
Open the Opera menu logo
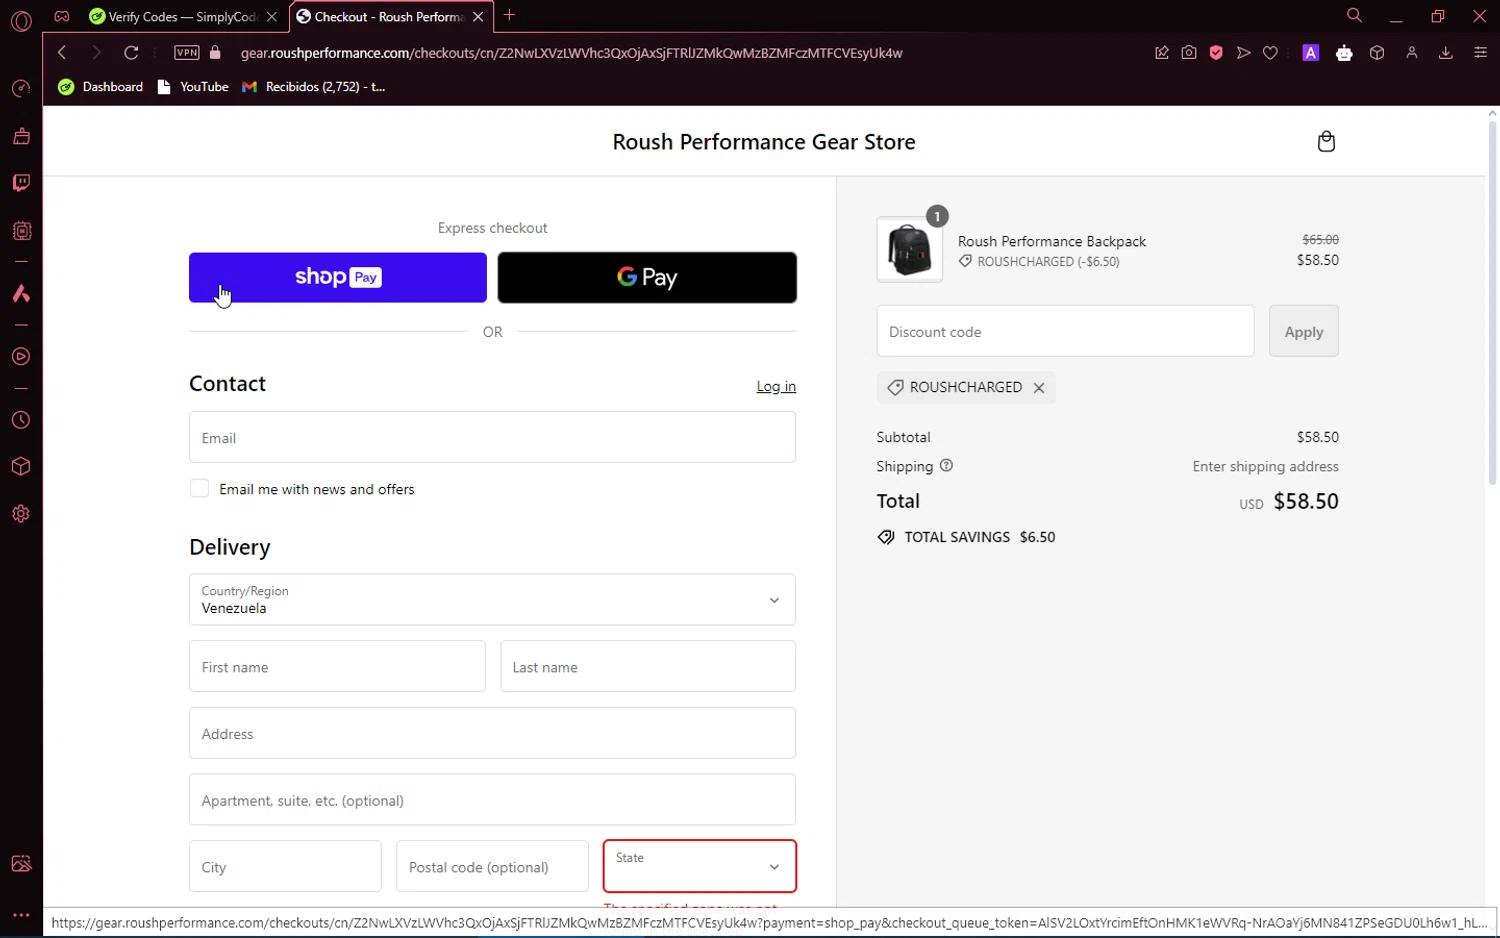coord(21,20)
